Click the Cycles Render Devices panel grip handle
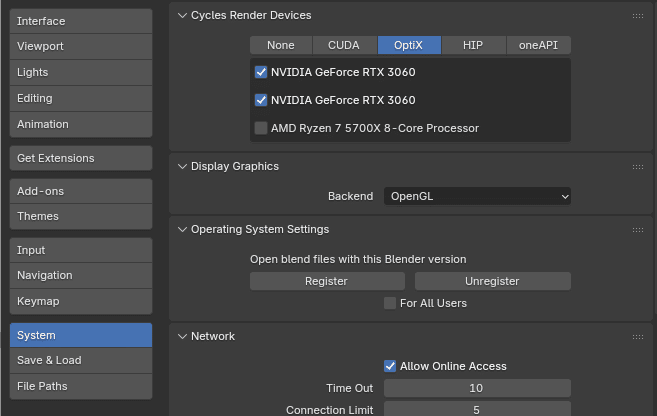This screenshot has width=657, height=416. coord(637,16)
